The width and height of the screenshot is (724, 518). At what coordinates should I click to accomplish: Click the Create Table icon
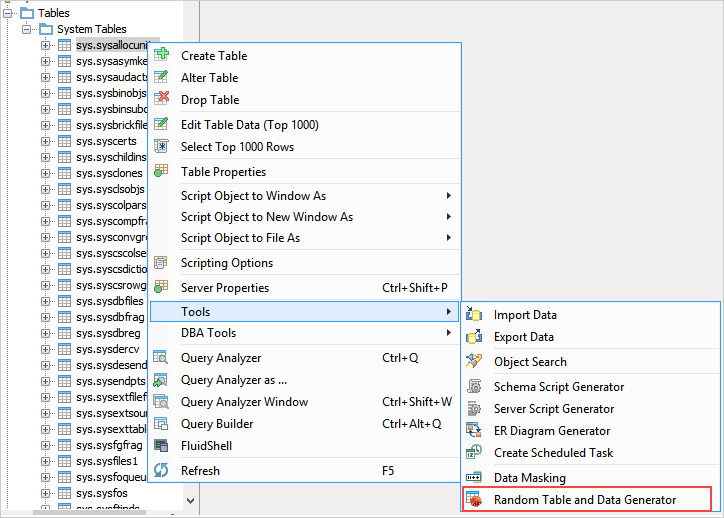[x=161, y=56]
